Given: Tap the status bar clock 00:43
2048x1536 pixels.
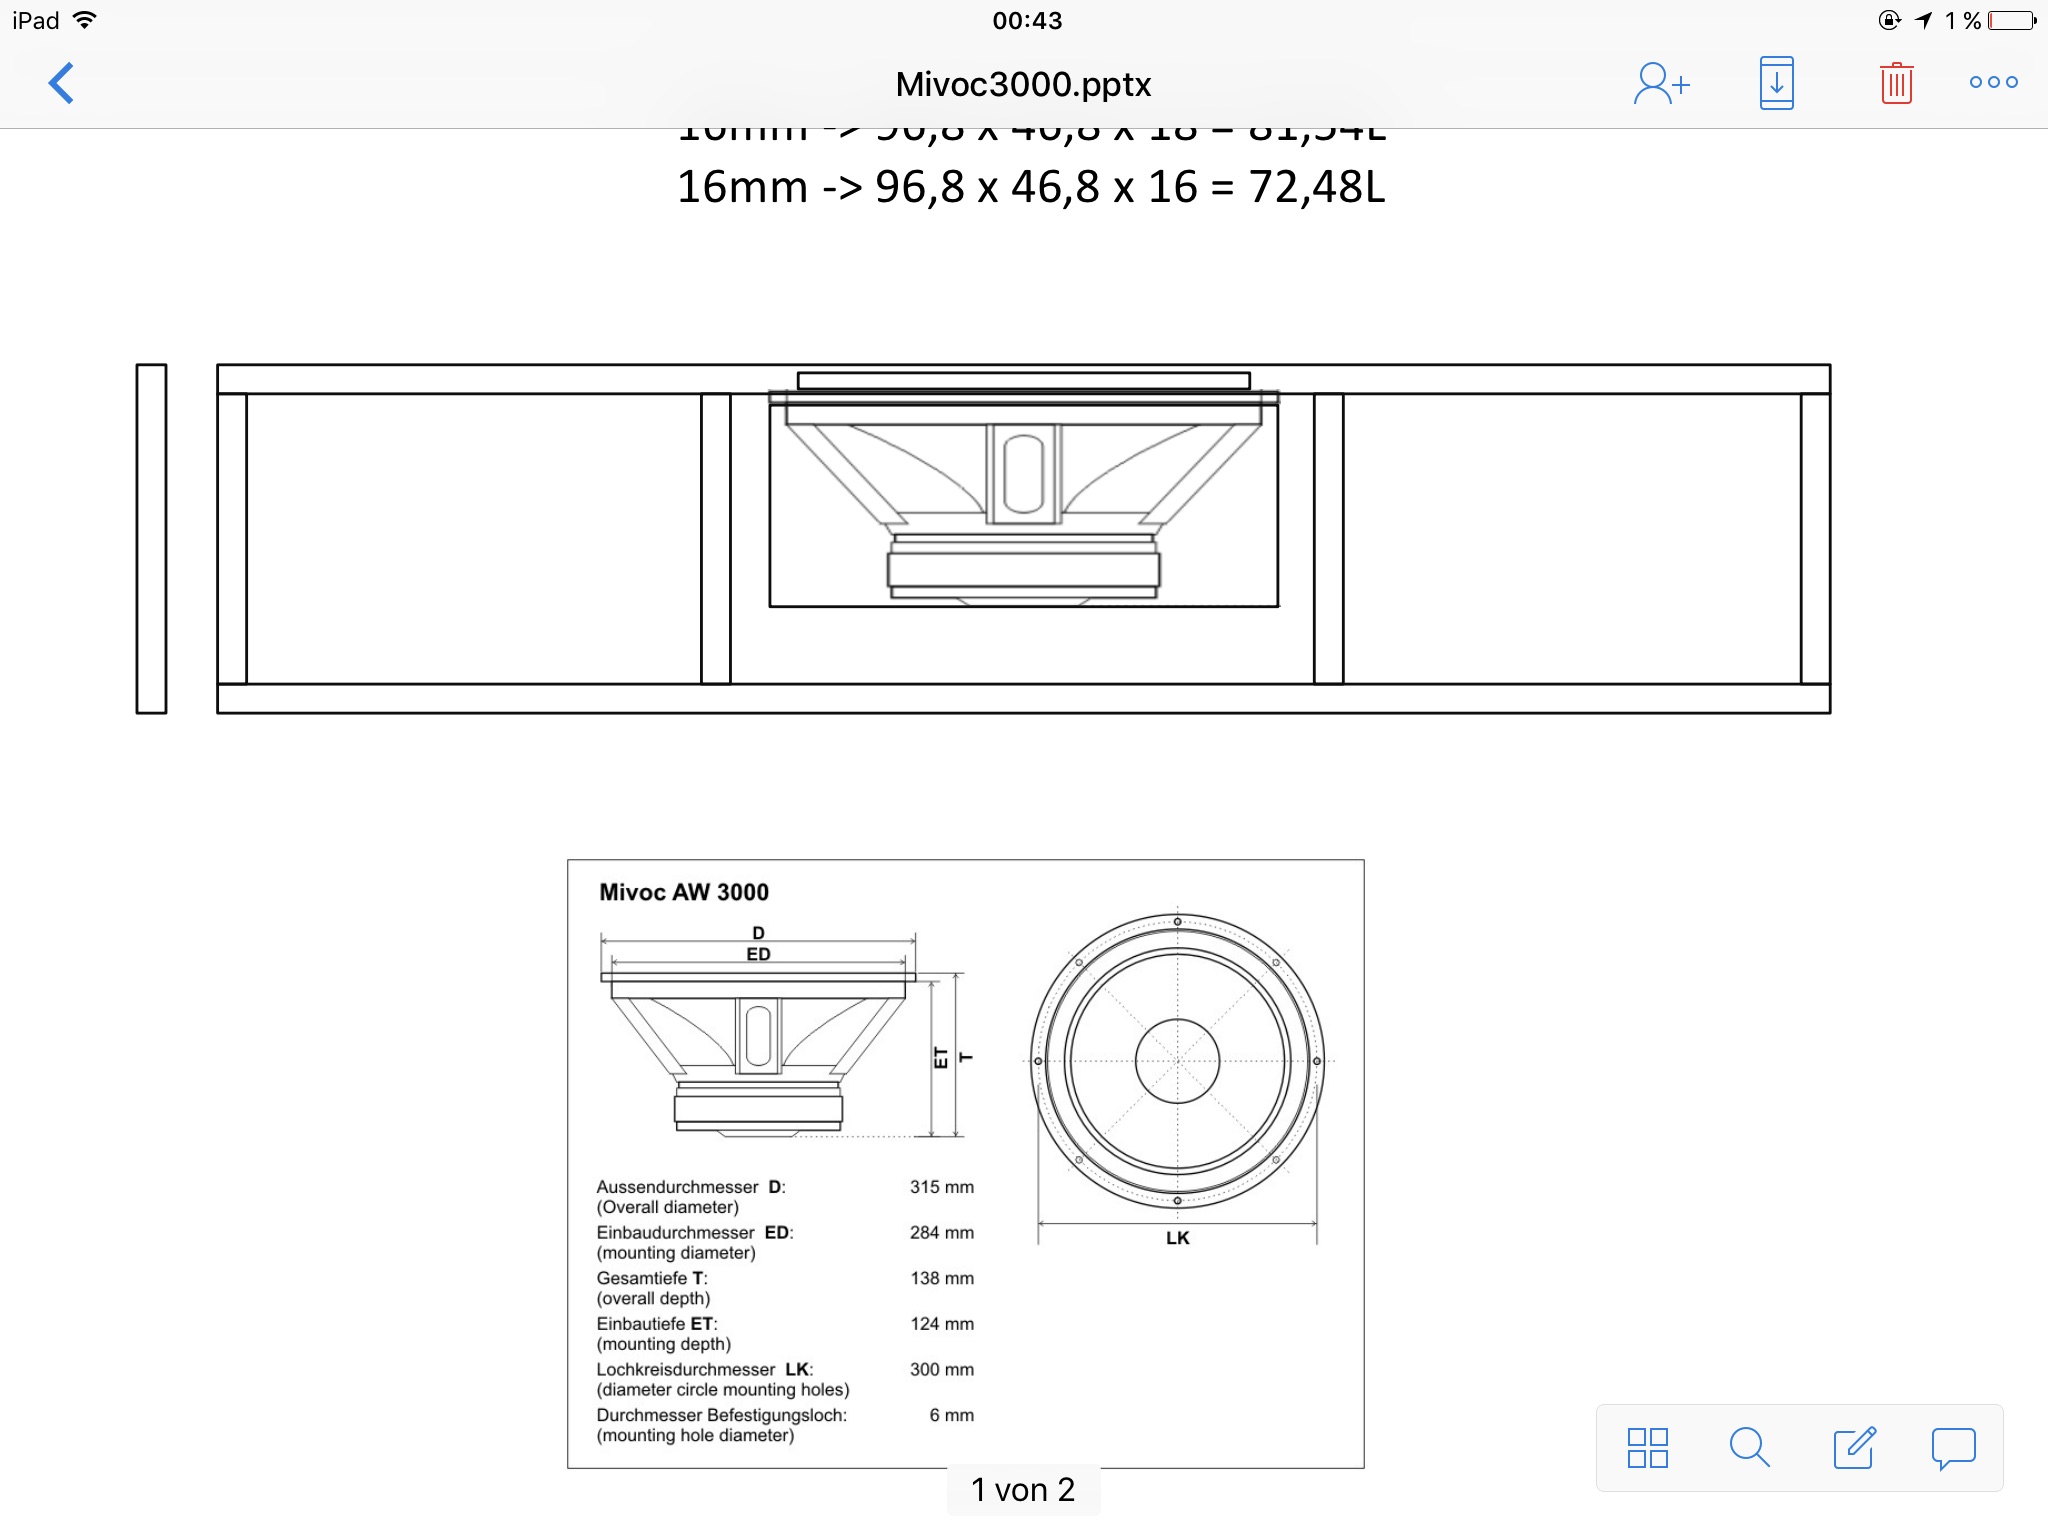Looking at the screenshot, I should click(x=1027, y=21).
